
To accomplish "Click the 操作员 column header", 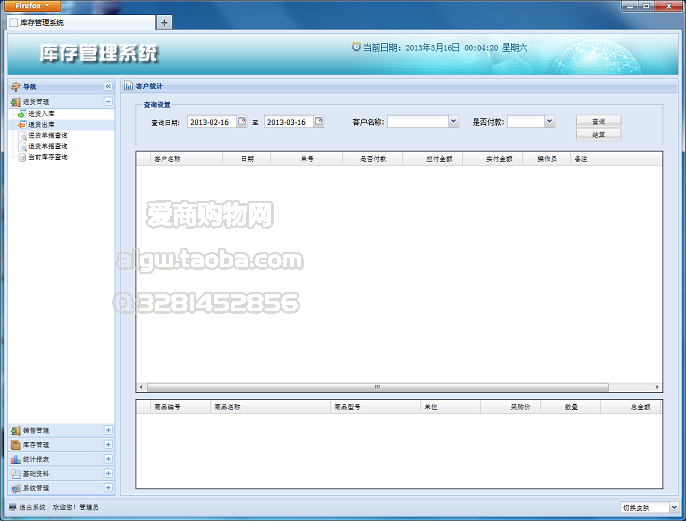I will (547, 159).
